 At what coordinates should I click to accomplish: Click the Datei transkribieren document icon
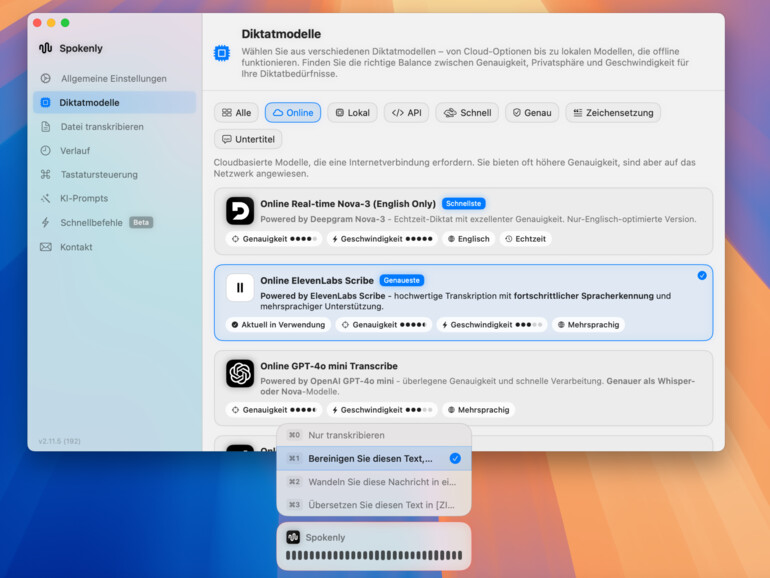point(46,127)
